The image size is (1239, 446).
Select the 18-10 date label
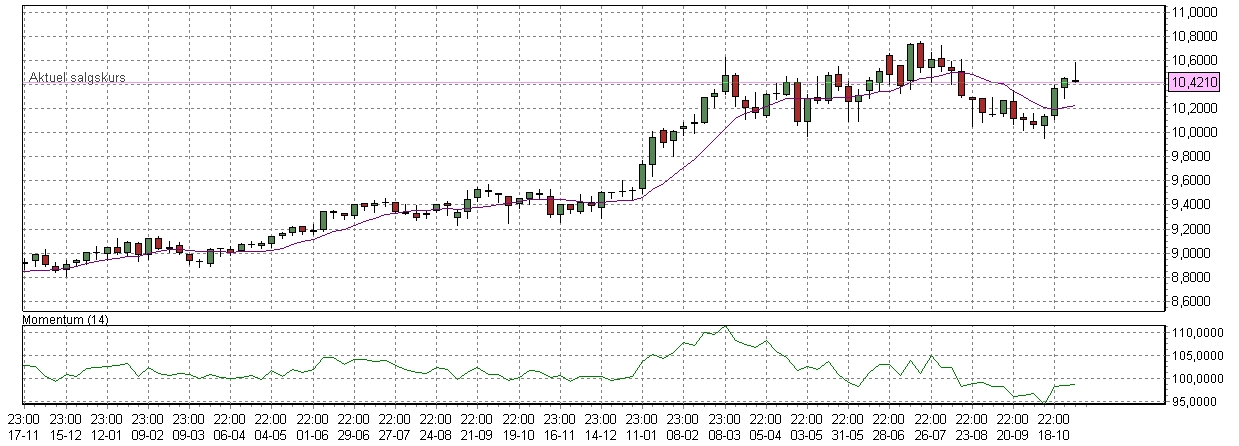[x=1053, y=435]
